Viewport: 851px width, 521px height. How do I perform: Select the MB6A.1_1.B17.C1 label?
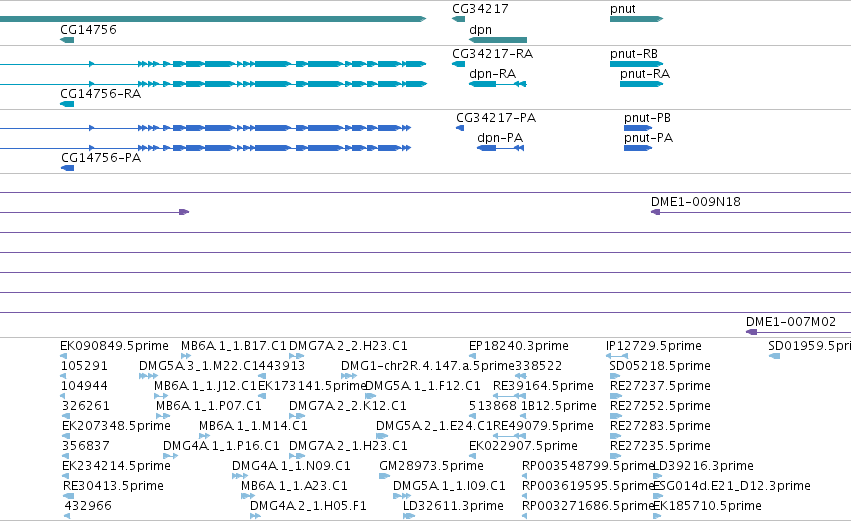(x=233, y=346)
